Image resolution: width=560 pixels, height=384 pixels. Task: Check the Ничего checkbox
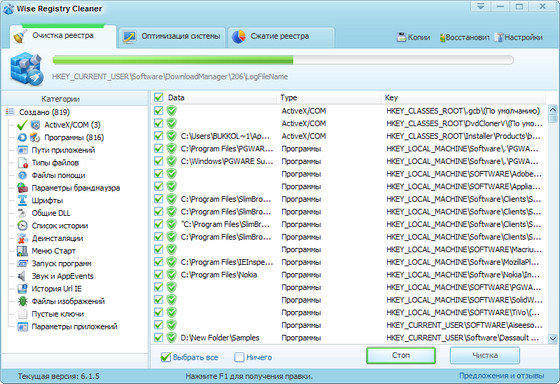pos(239,357)
